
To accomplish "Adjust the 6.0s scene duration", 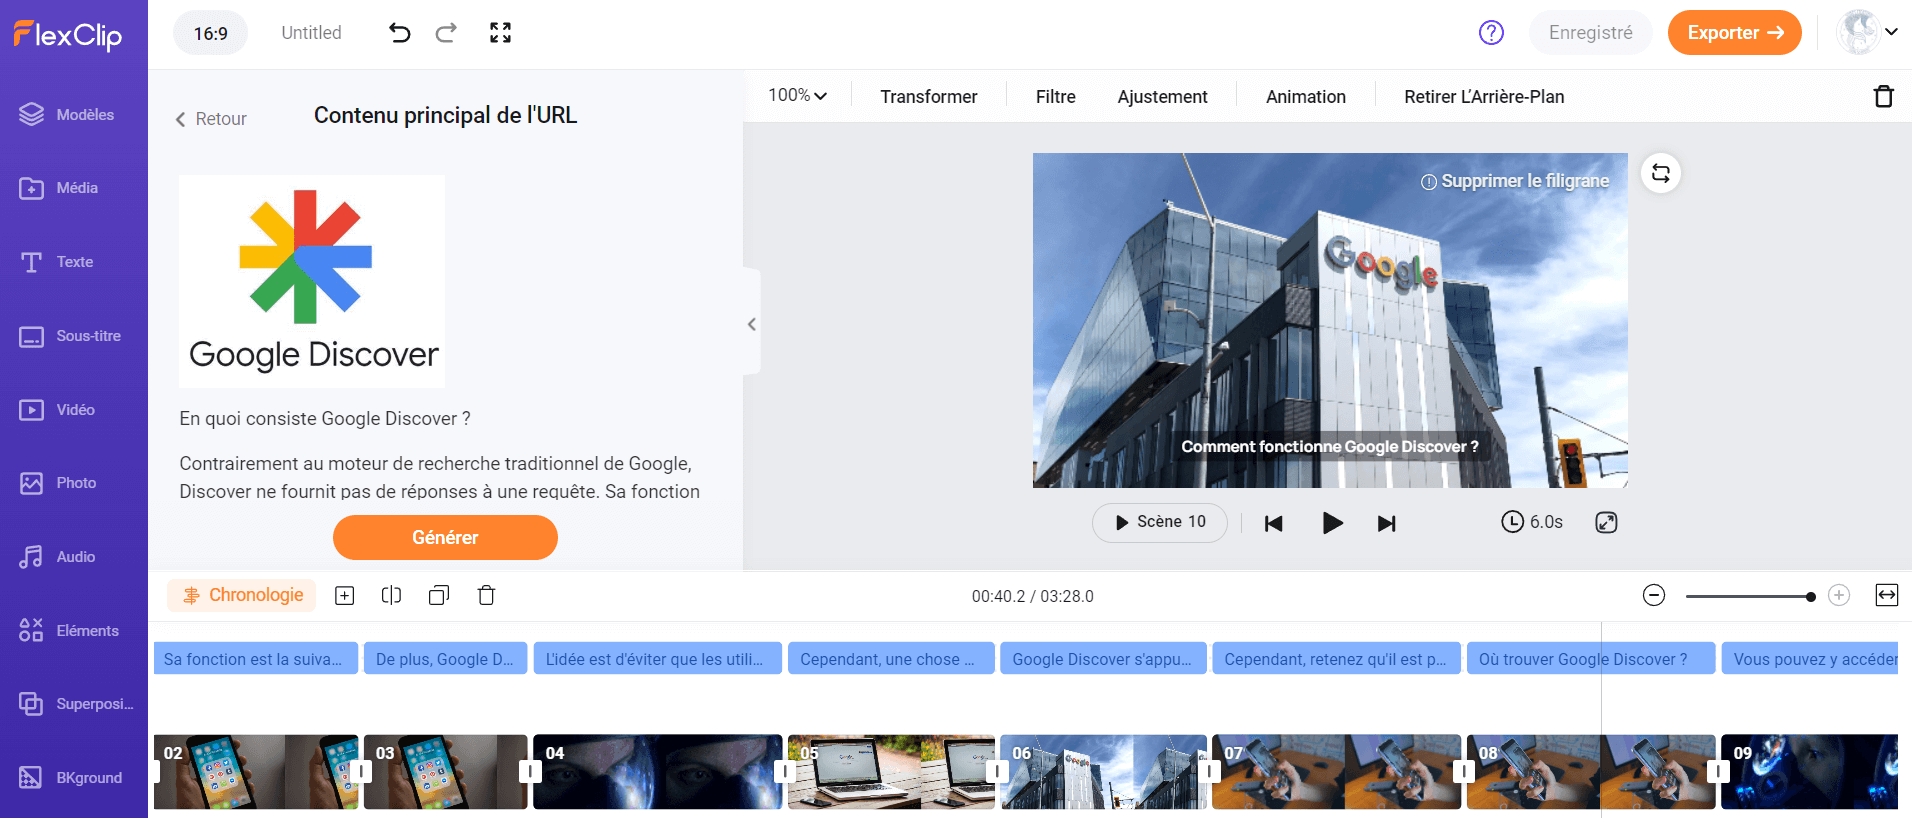I will click(1532, 522).
